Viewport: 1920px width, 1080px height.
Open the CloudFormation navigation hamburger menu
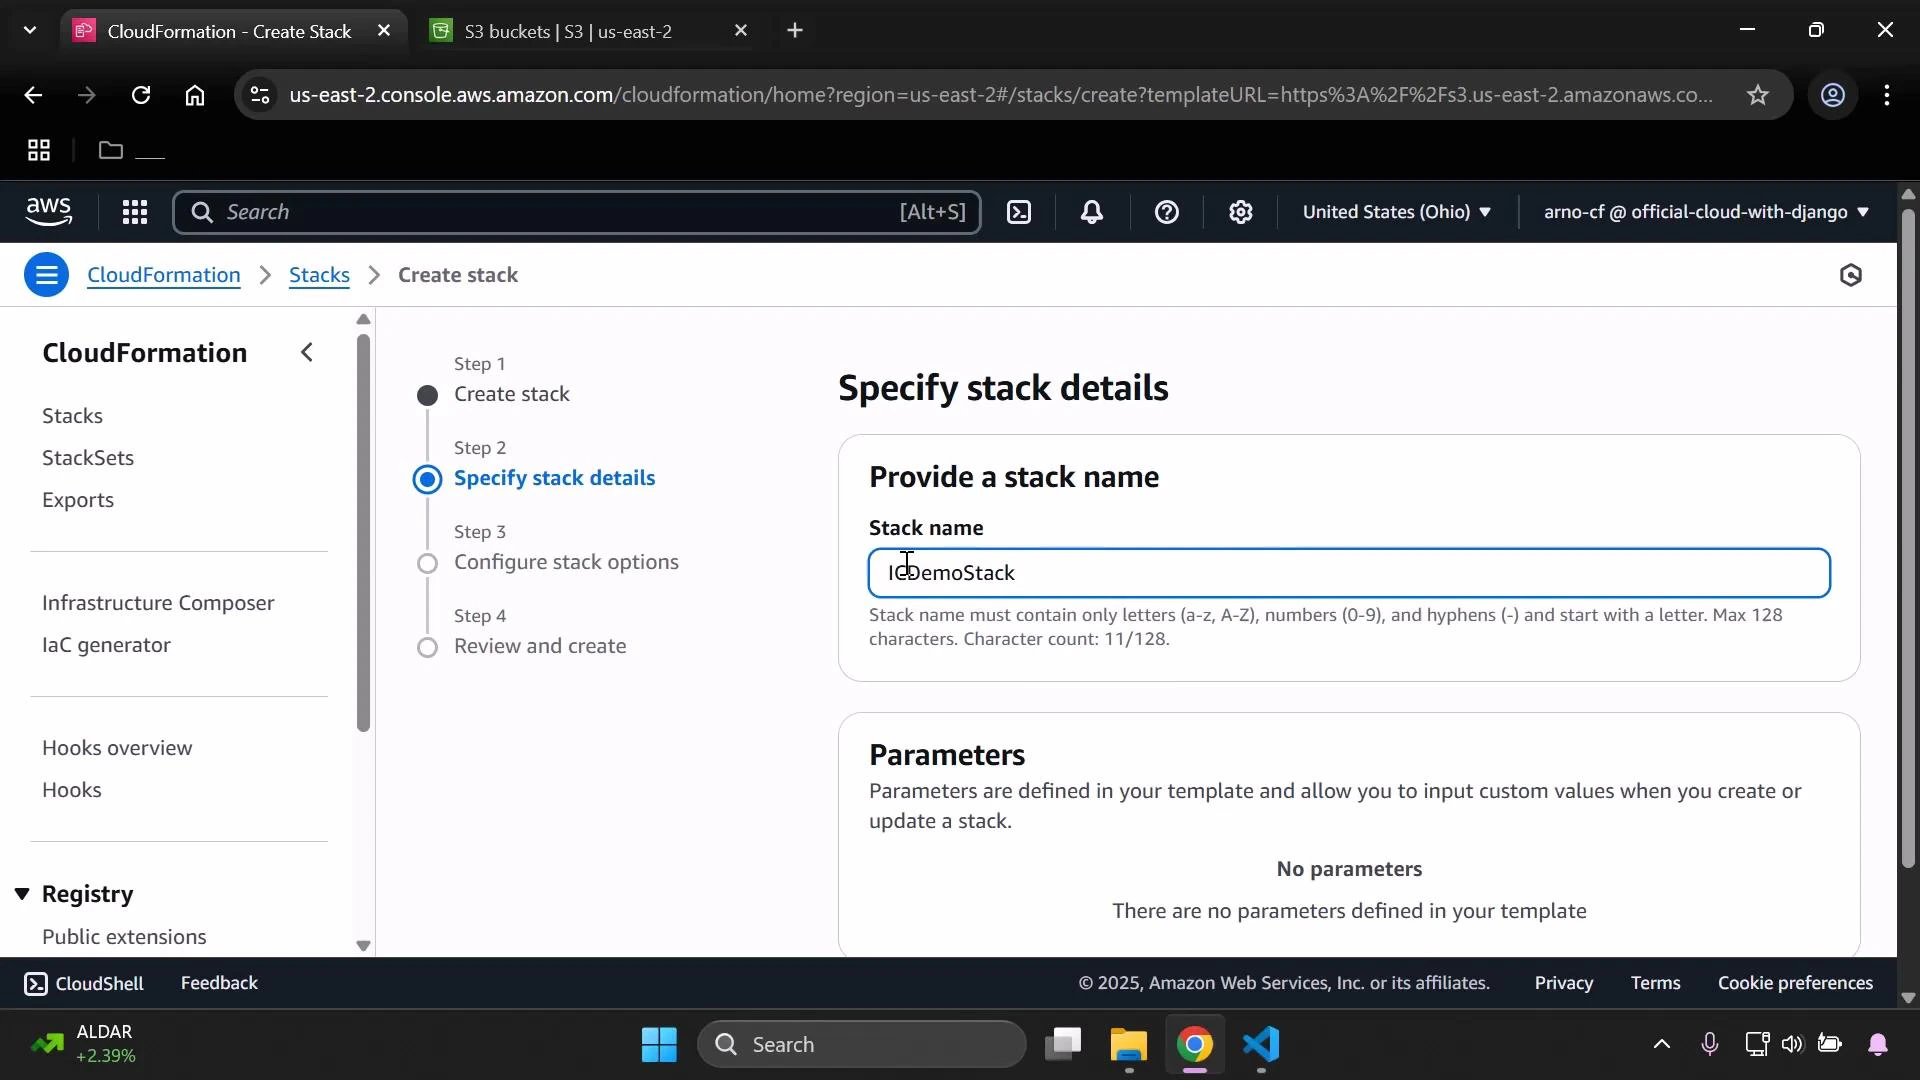click(46, 274)
